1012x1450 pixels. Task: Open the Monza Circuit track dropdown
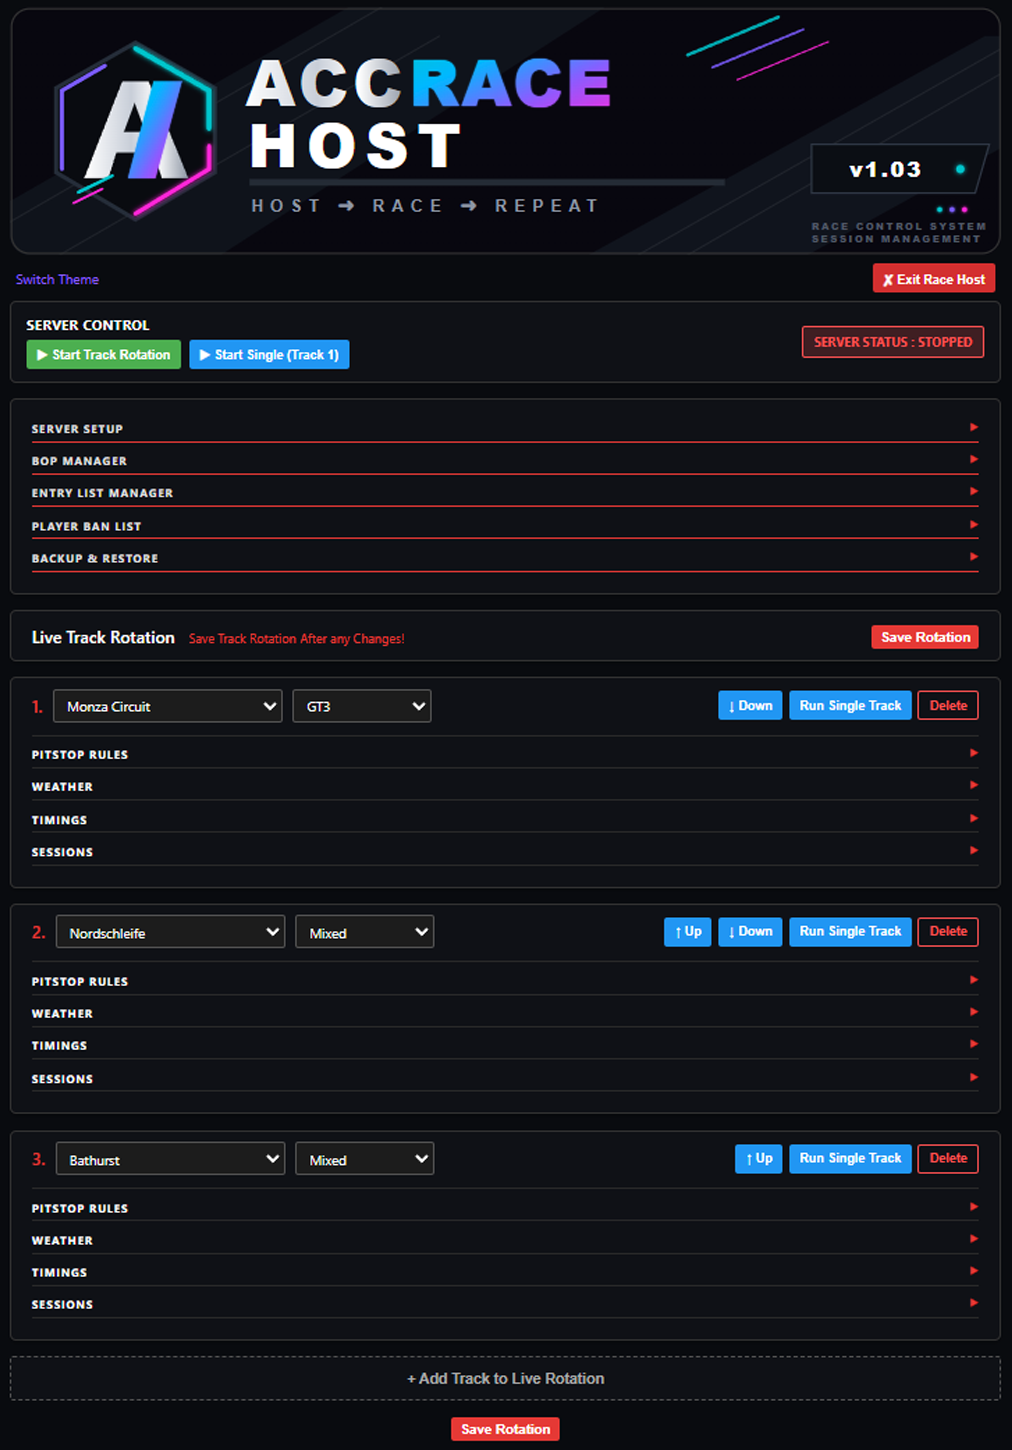tap(168, 706)
